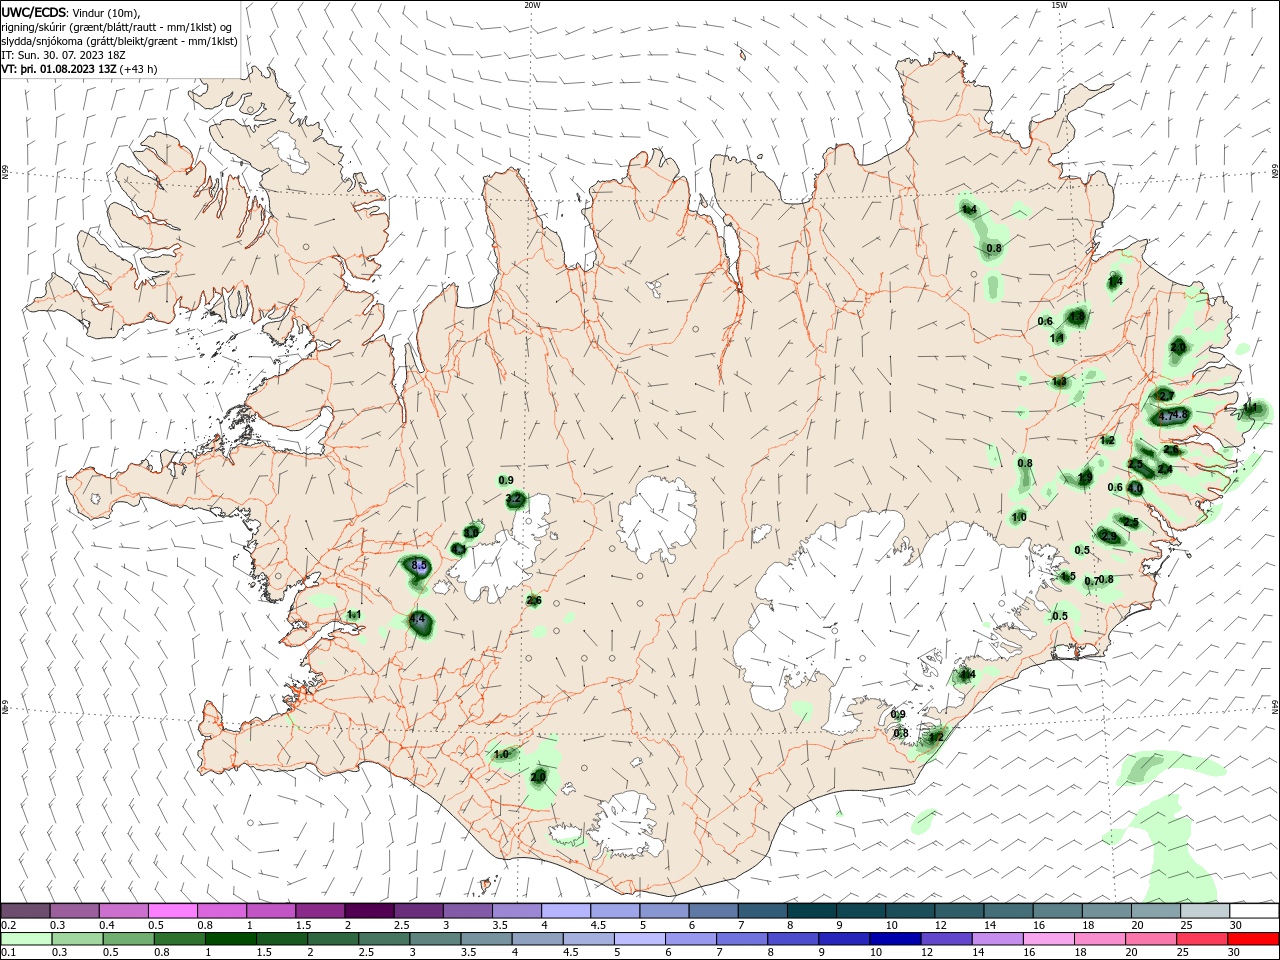
Task: Select the darkest purple swatch in the upper legend
Action: coord(369,910)
